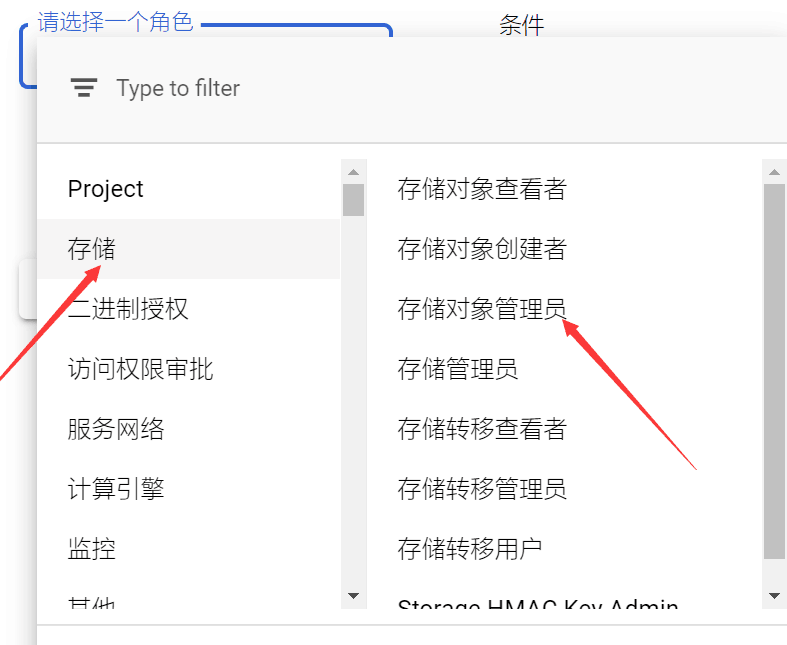Pick the 存储对象管理员 role
The image size is (787, 645).
tap(482, 309)
